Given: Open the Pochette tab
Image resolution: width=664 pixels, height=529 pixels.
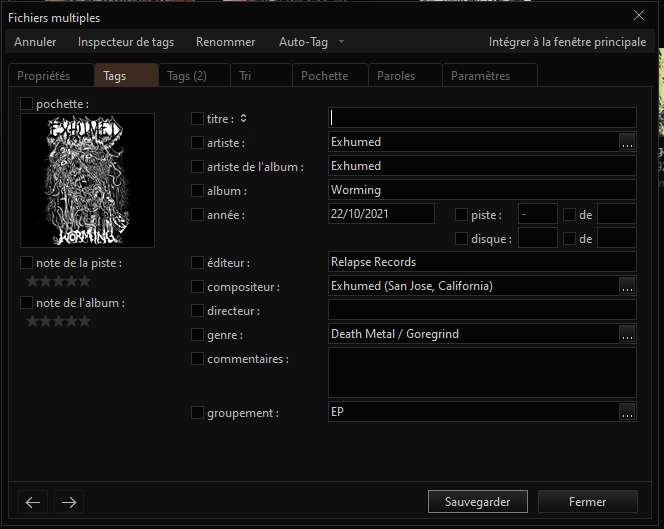Looking at the screenshot, I should point(330,75).
